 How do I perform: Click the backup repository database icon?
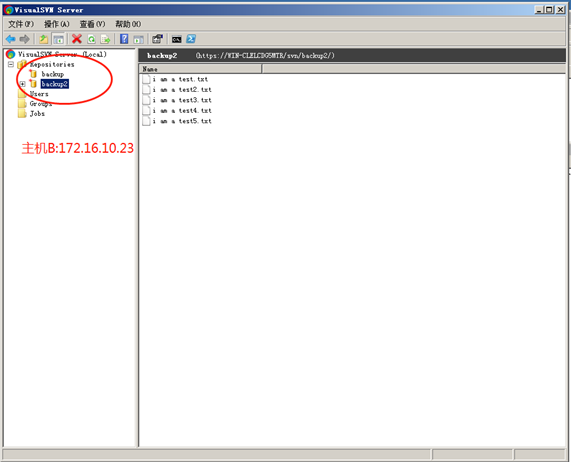click(33, 74)
